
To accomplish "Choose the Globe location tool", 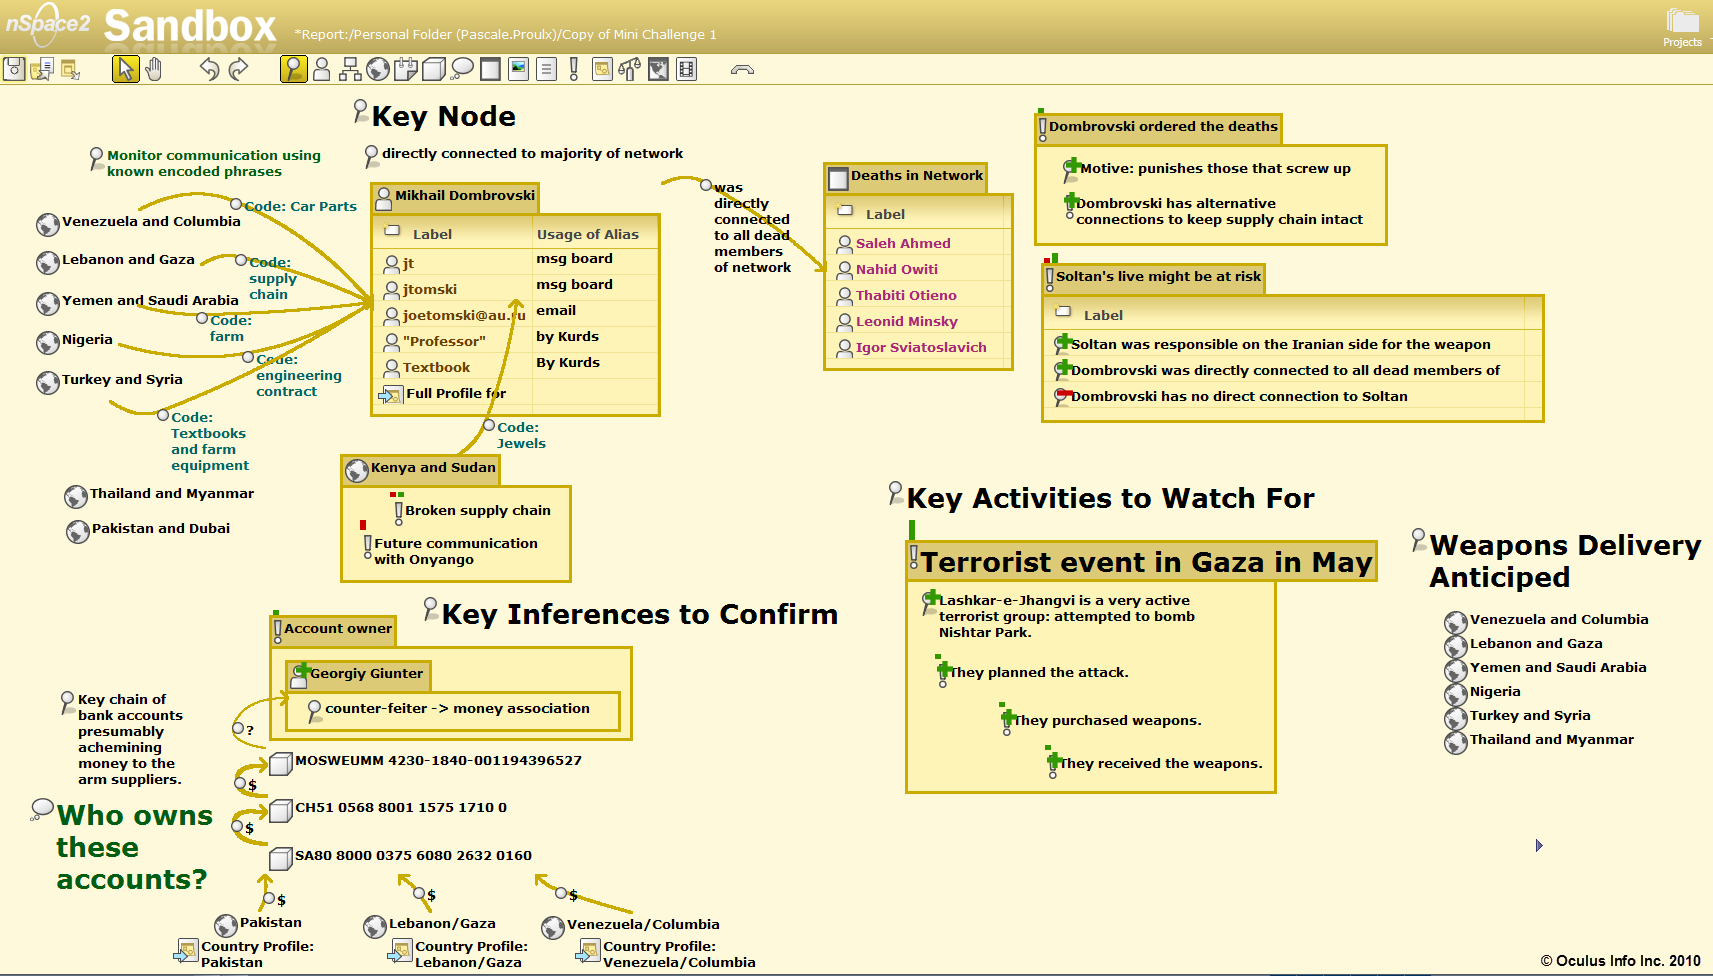I will [378, 69].
